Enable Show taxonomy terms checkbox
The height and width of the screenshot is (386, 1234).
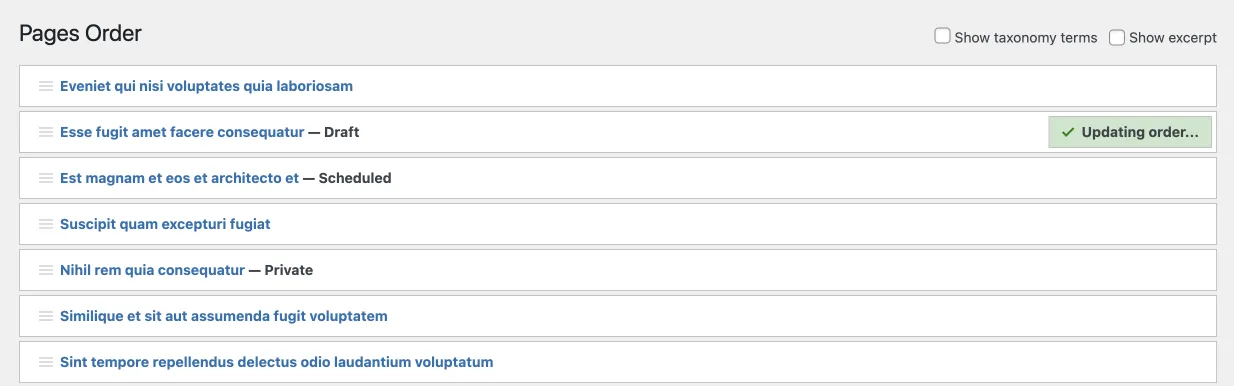point(942,36)
